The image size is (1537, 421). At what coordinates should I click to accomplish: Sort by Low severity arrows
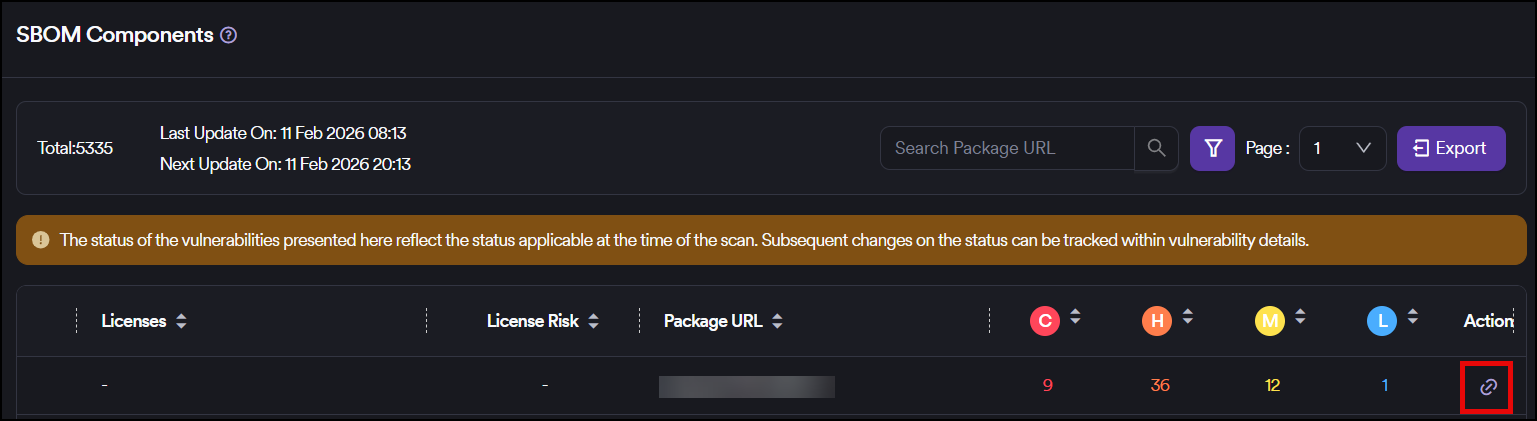pos(1412,317)
